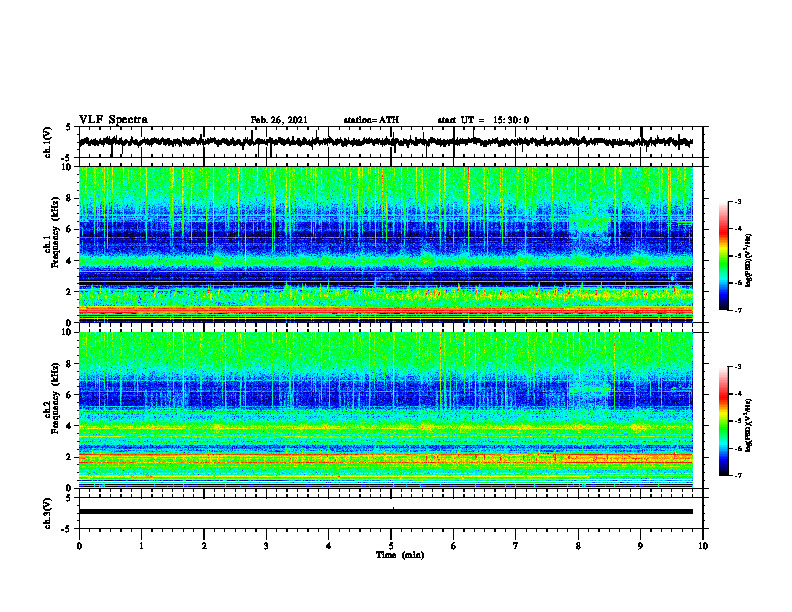
Task: Click the "3" label on the time axis
Action: pyautogui.click(x=266, y=546)
